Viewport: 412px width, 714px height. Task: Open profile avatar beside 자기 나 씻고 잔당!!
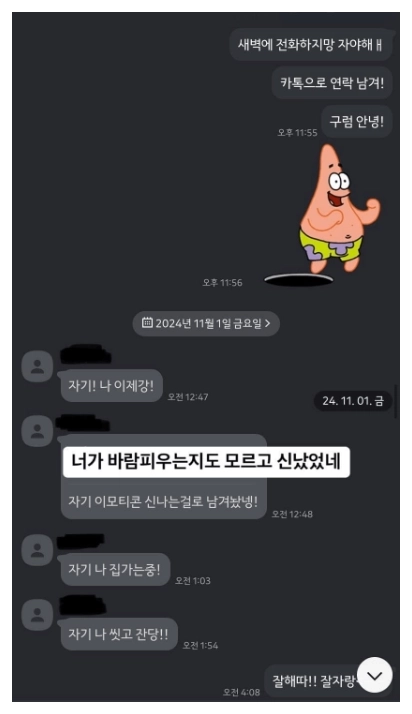[x=37, y=615]
